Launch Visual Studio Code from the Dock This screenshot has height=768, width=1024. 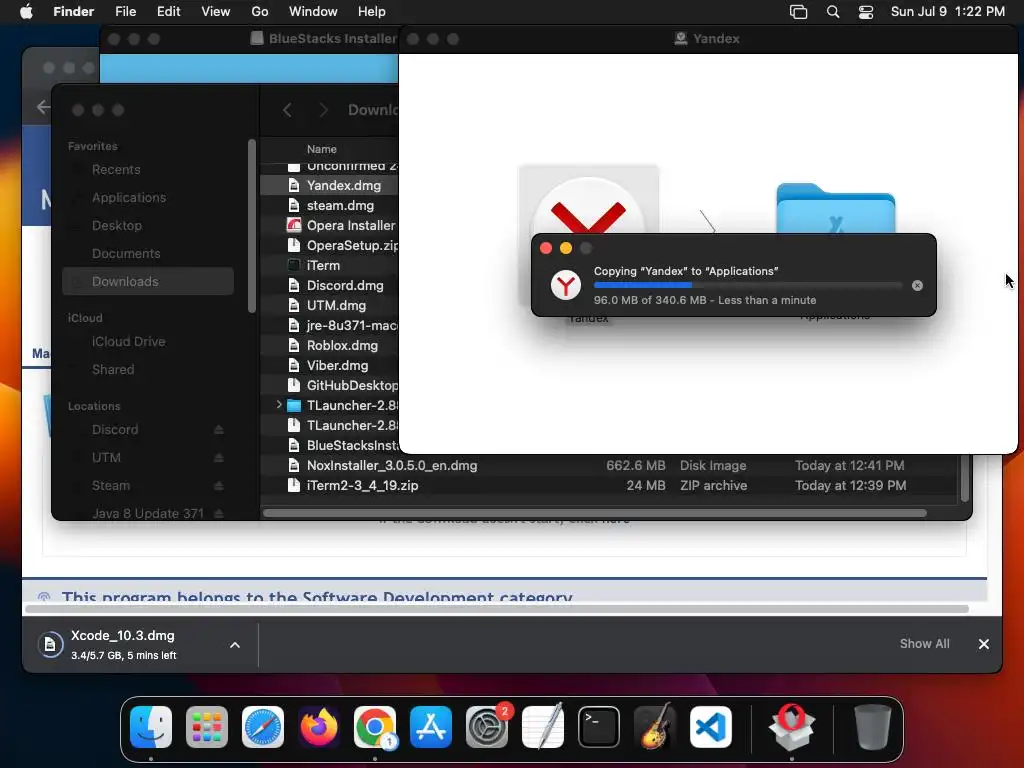(x=711, y=727)
